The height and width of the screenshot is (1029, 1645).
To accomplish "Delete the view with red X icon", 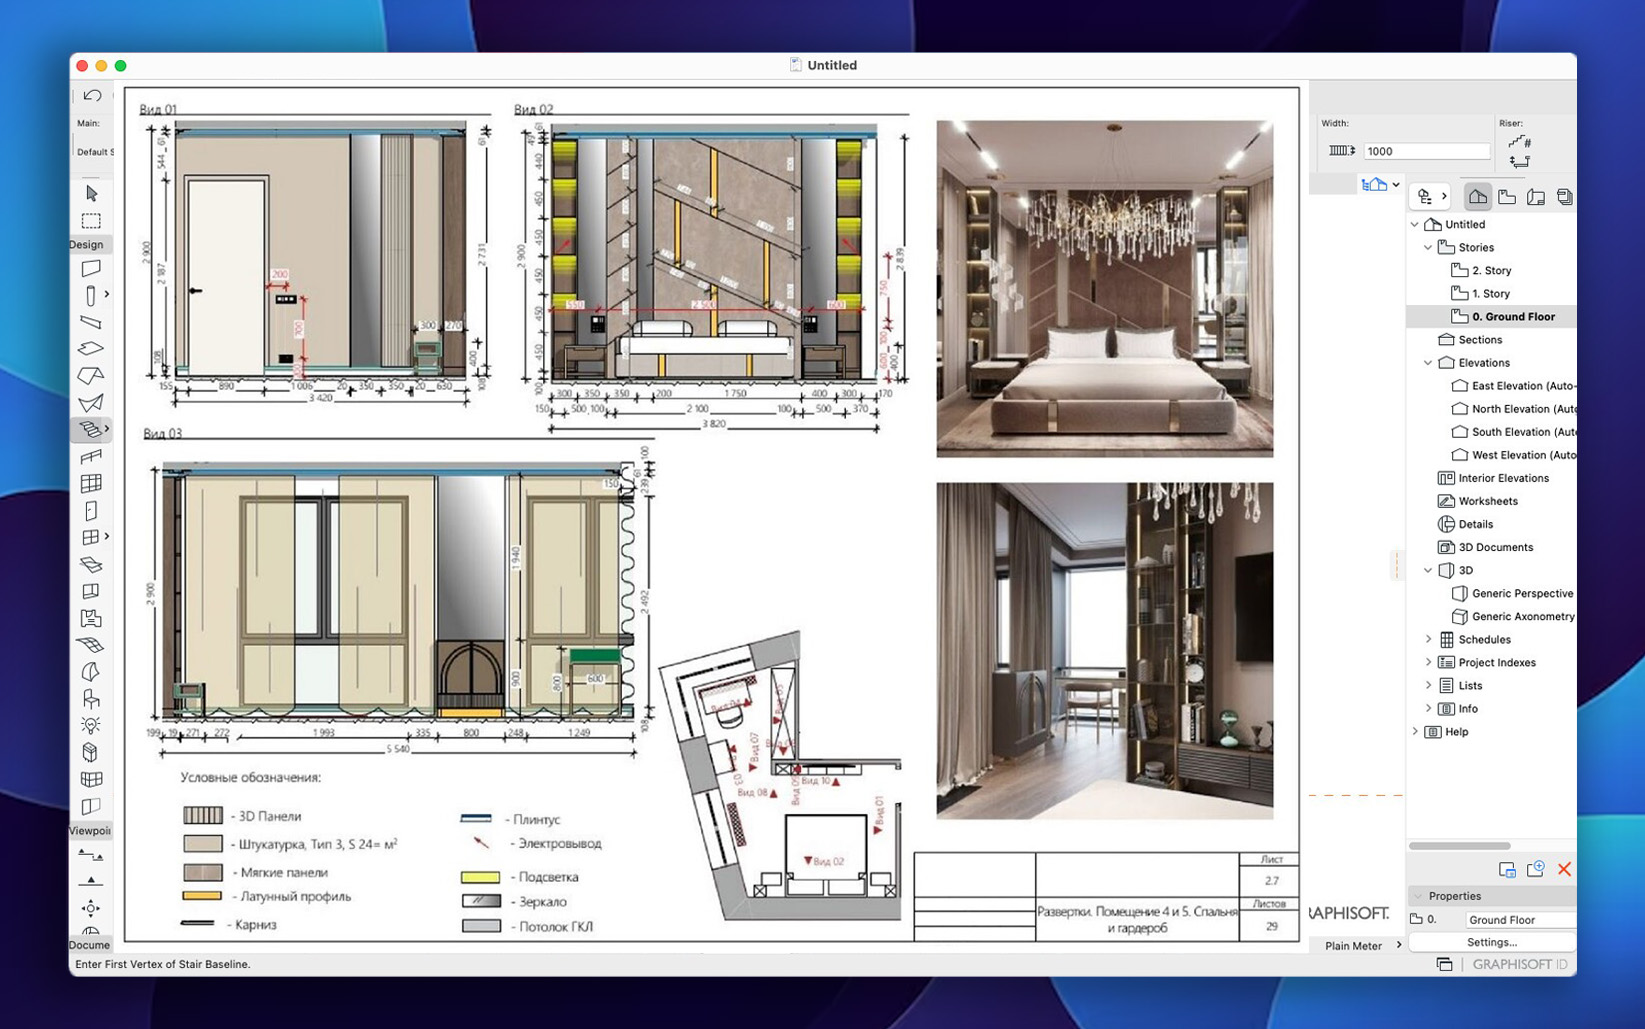I will click(x=1564, y=869).
